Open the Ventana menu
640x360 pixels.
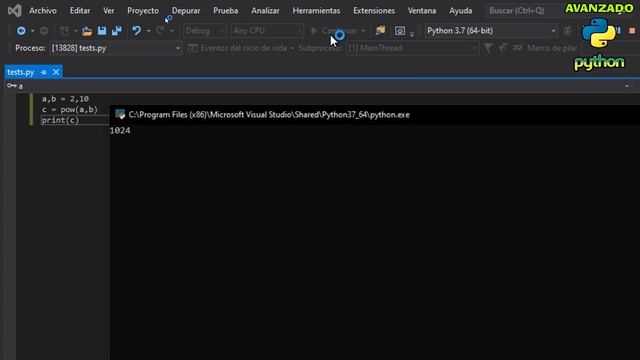[422, 11]
